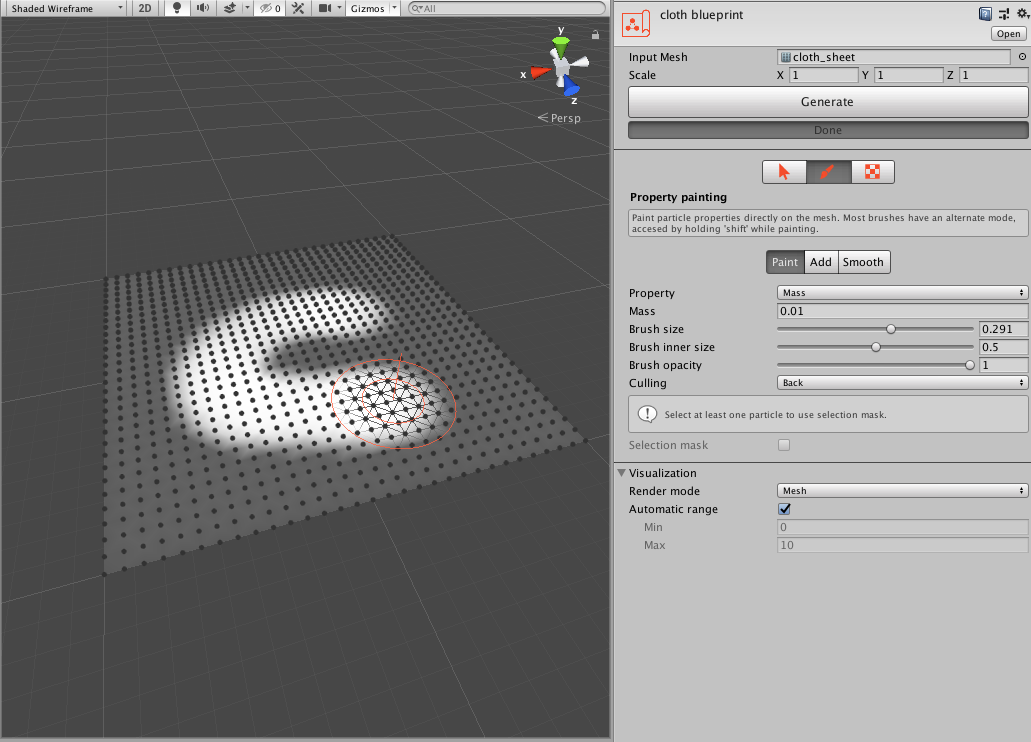Collapse the Visualization section

pyautogui.click(x=621, y=472)
